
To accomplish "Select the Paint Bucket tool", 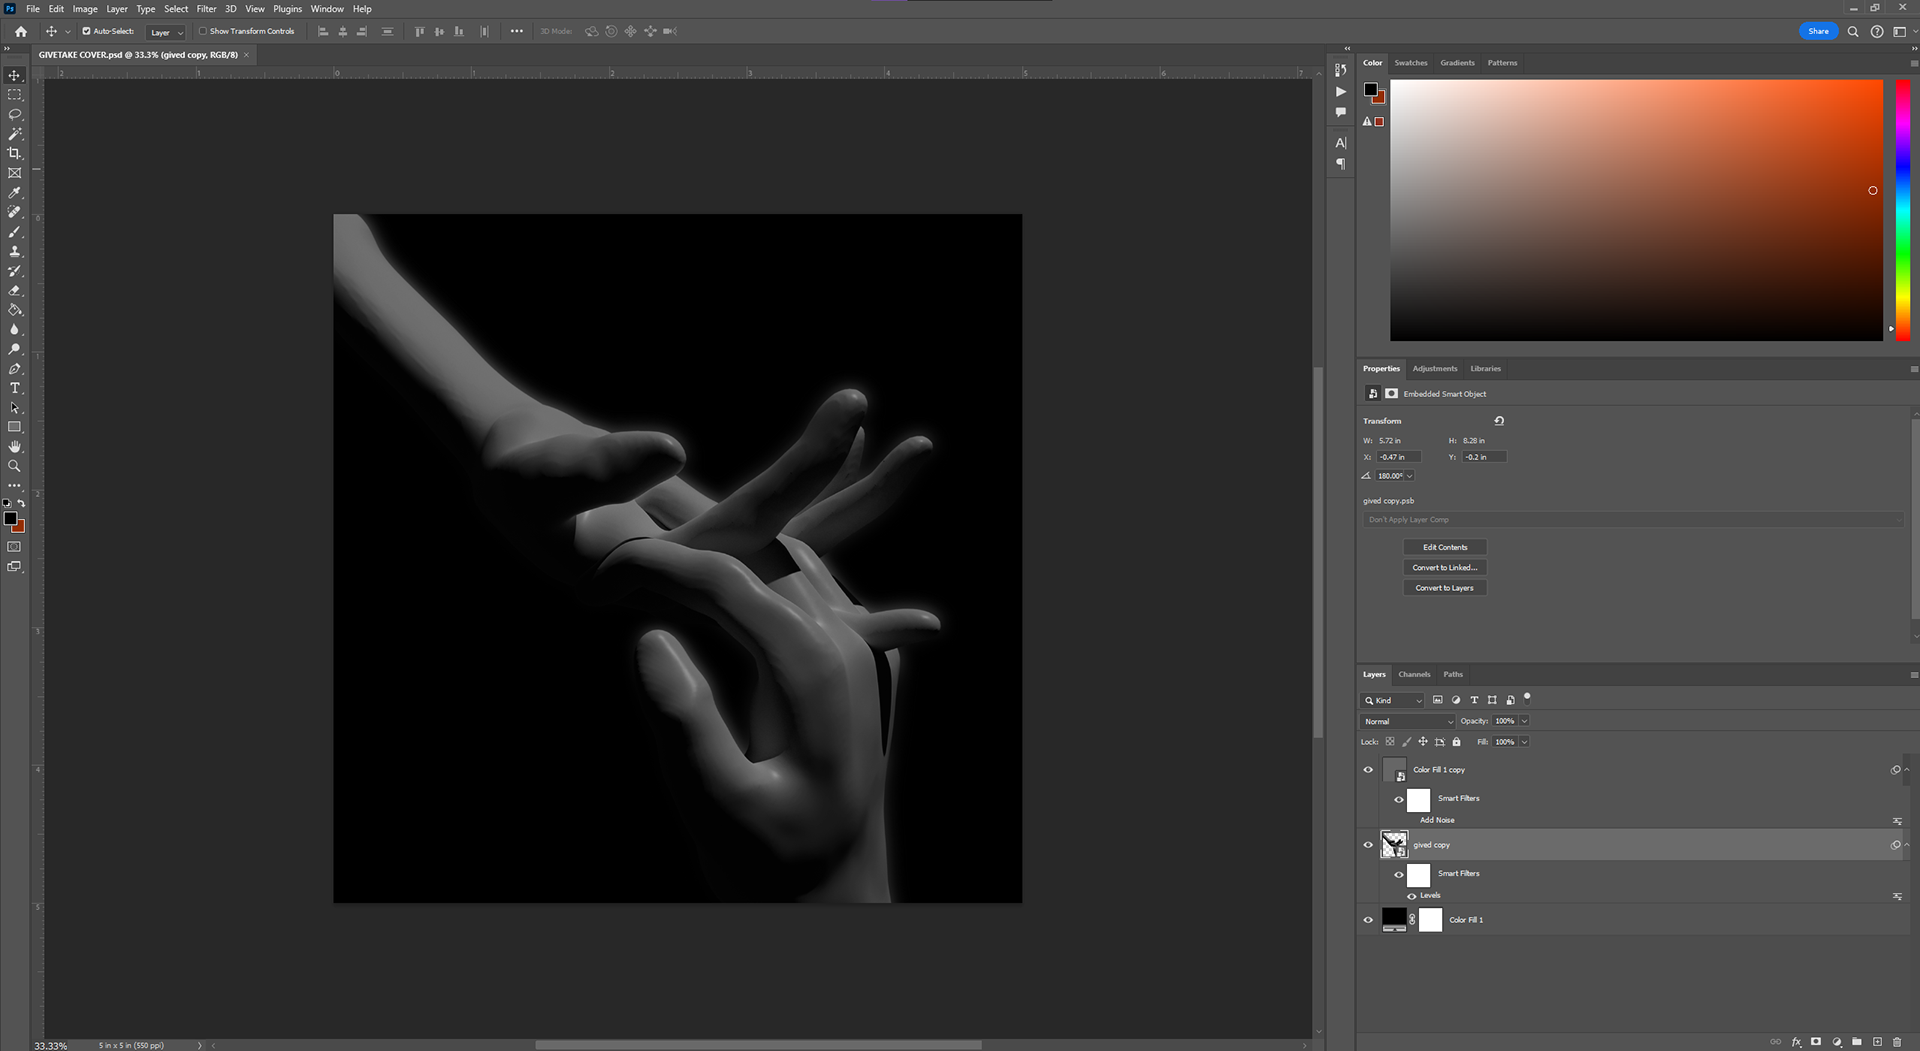I will click(x=15, y=310).
